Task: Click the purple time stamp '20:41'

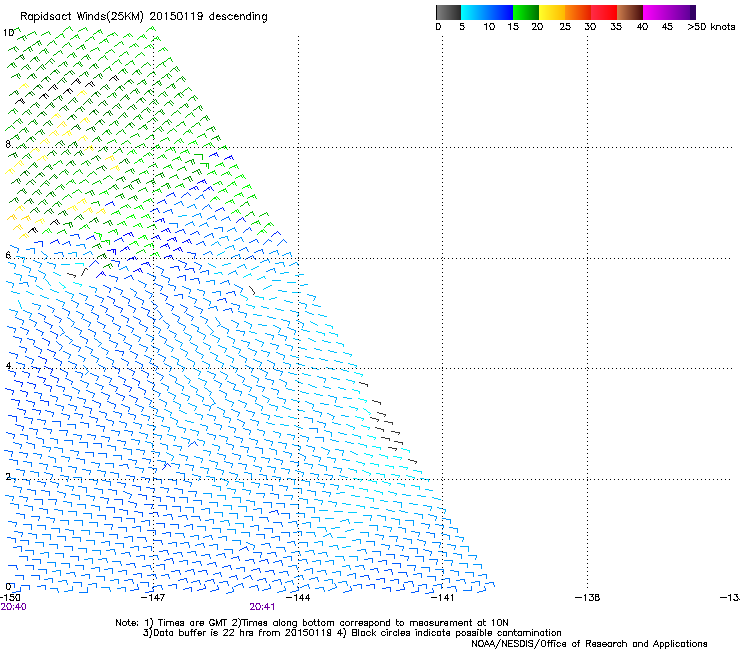Action: (x=262, y=607)
